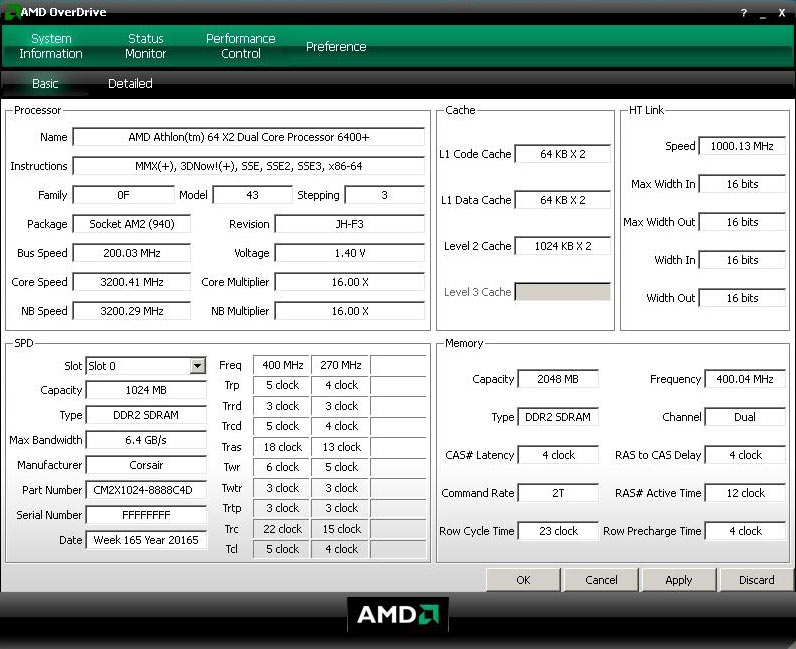Viewport: 796px width, 649px height.
Task: Click the Row Cycle Time field 23 clock
Action: tap(558, 531)
